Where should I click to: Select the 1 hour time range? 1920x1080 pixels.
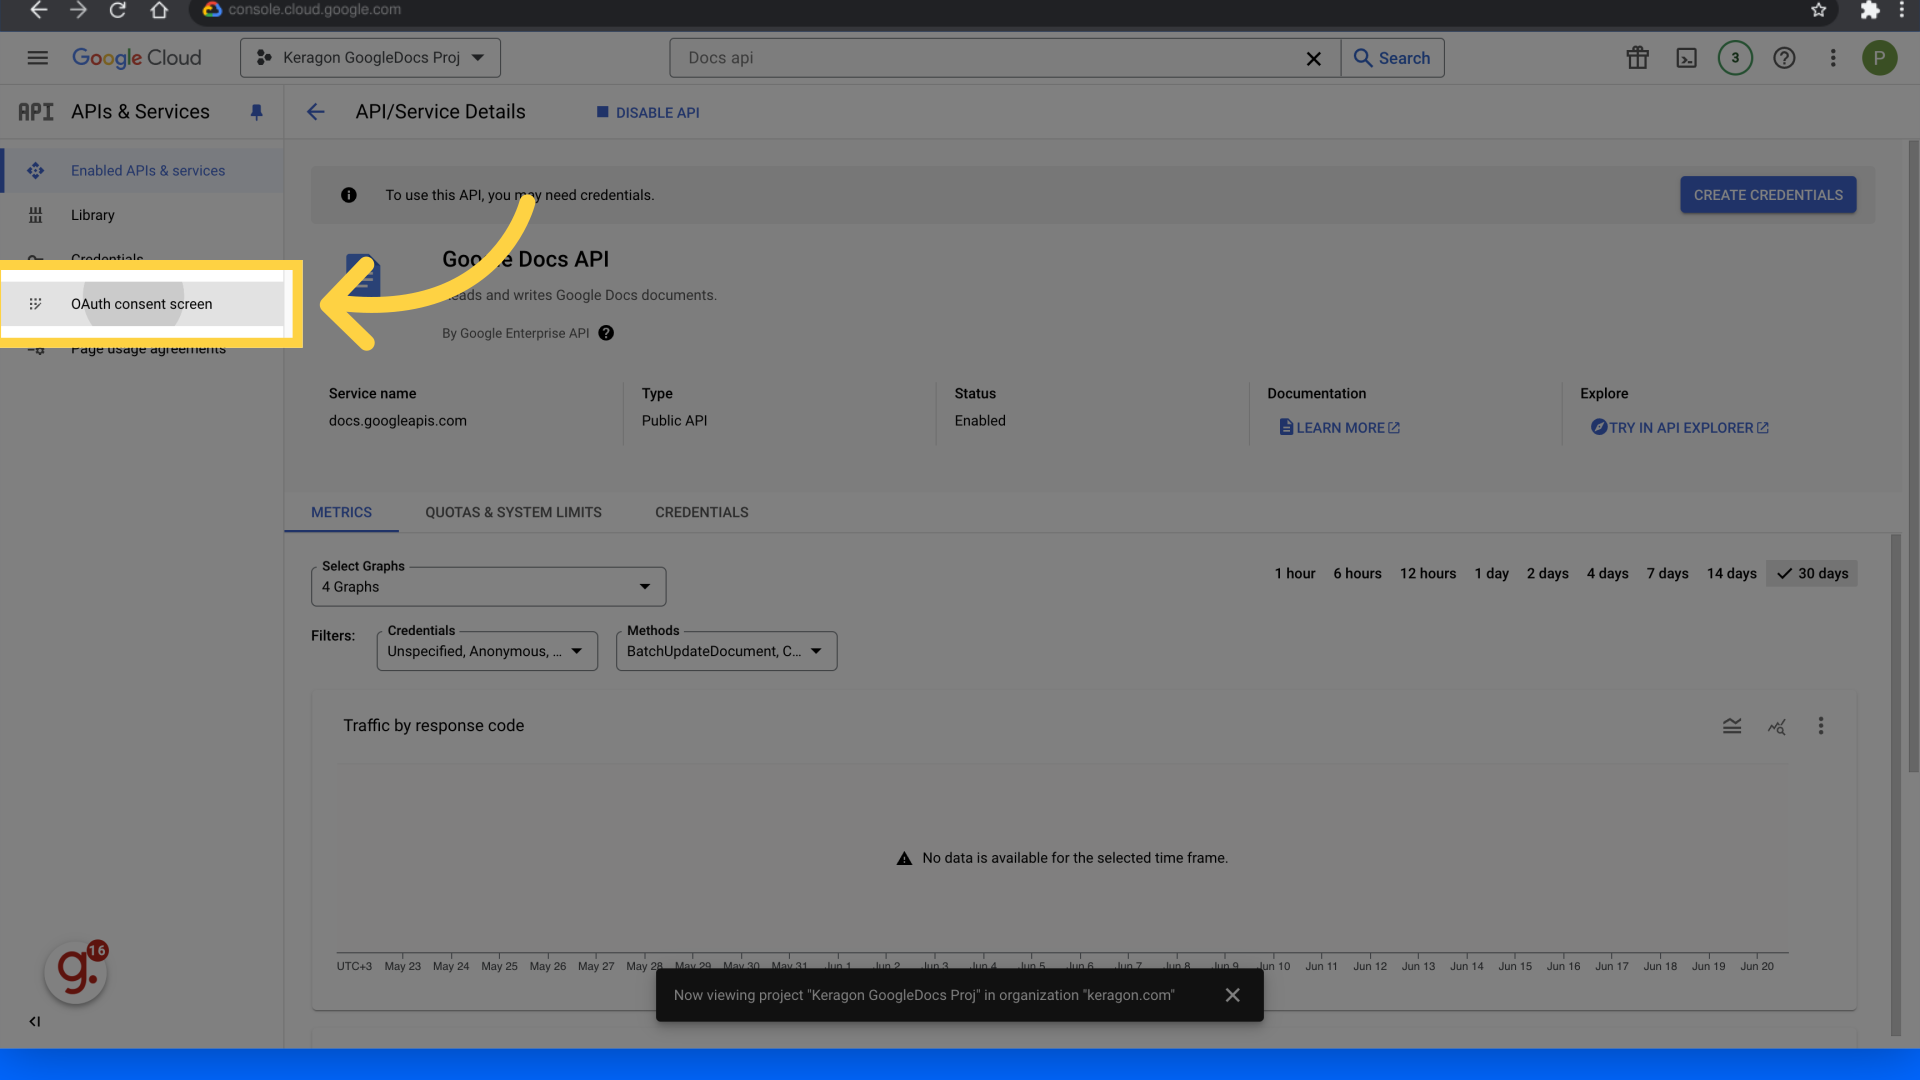[x=1294, y=574]
